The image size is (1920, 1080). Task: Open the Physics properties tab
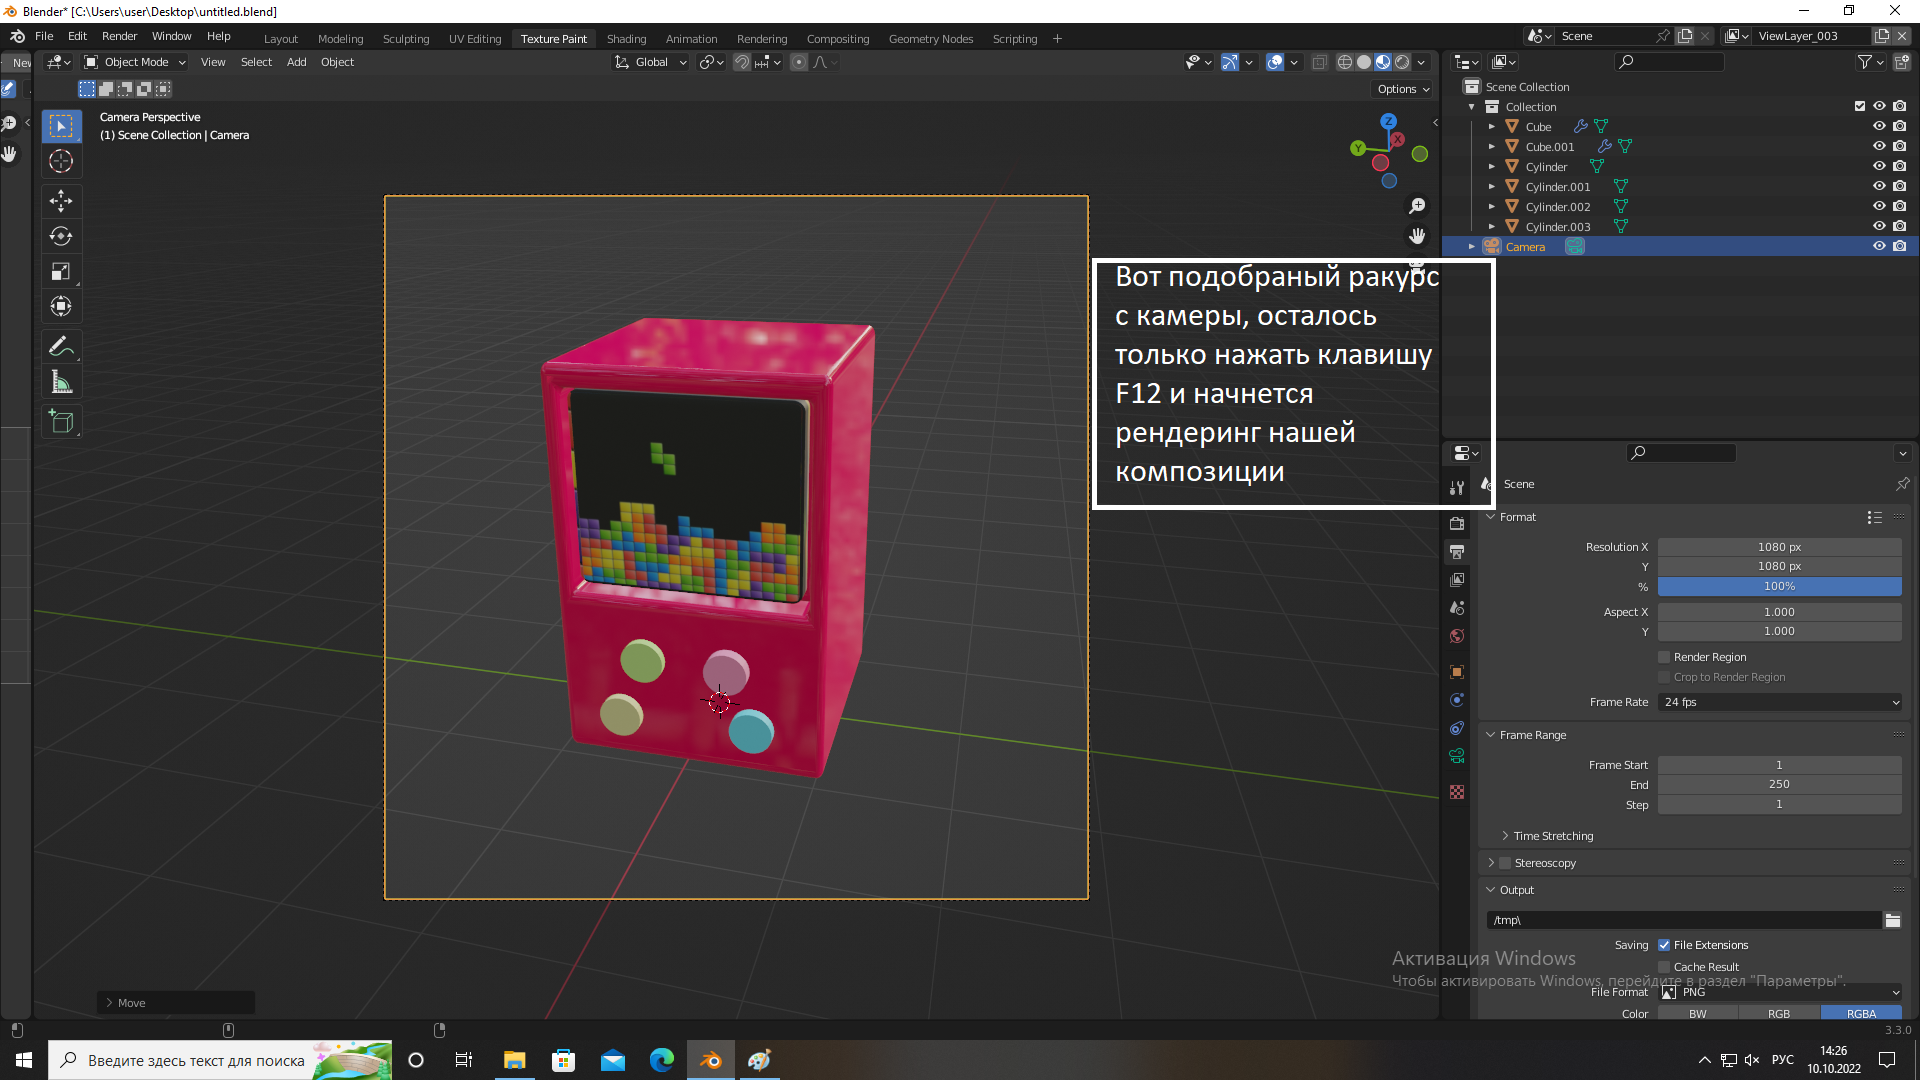click(x=1457, y=699)
